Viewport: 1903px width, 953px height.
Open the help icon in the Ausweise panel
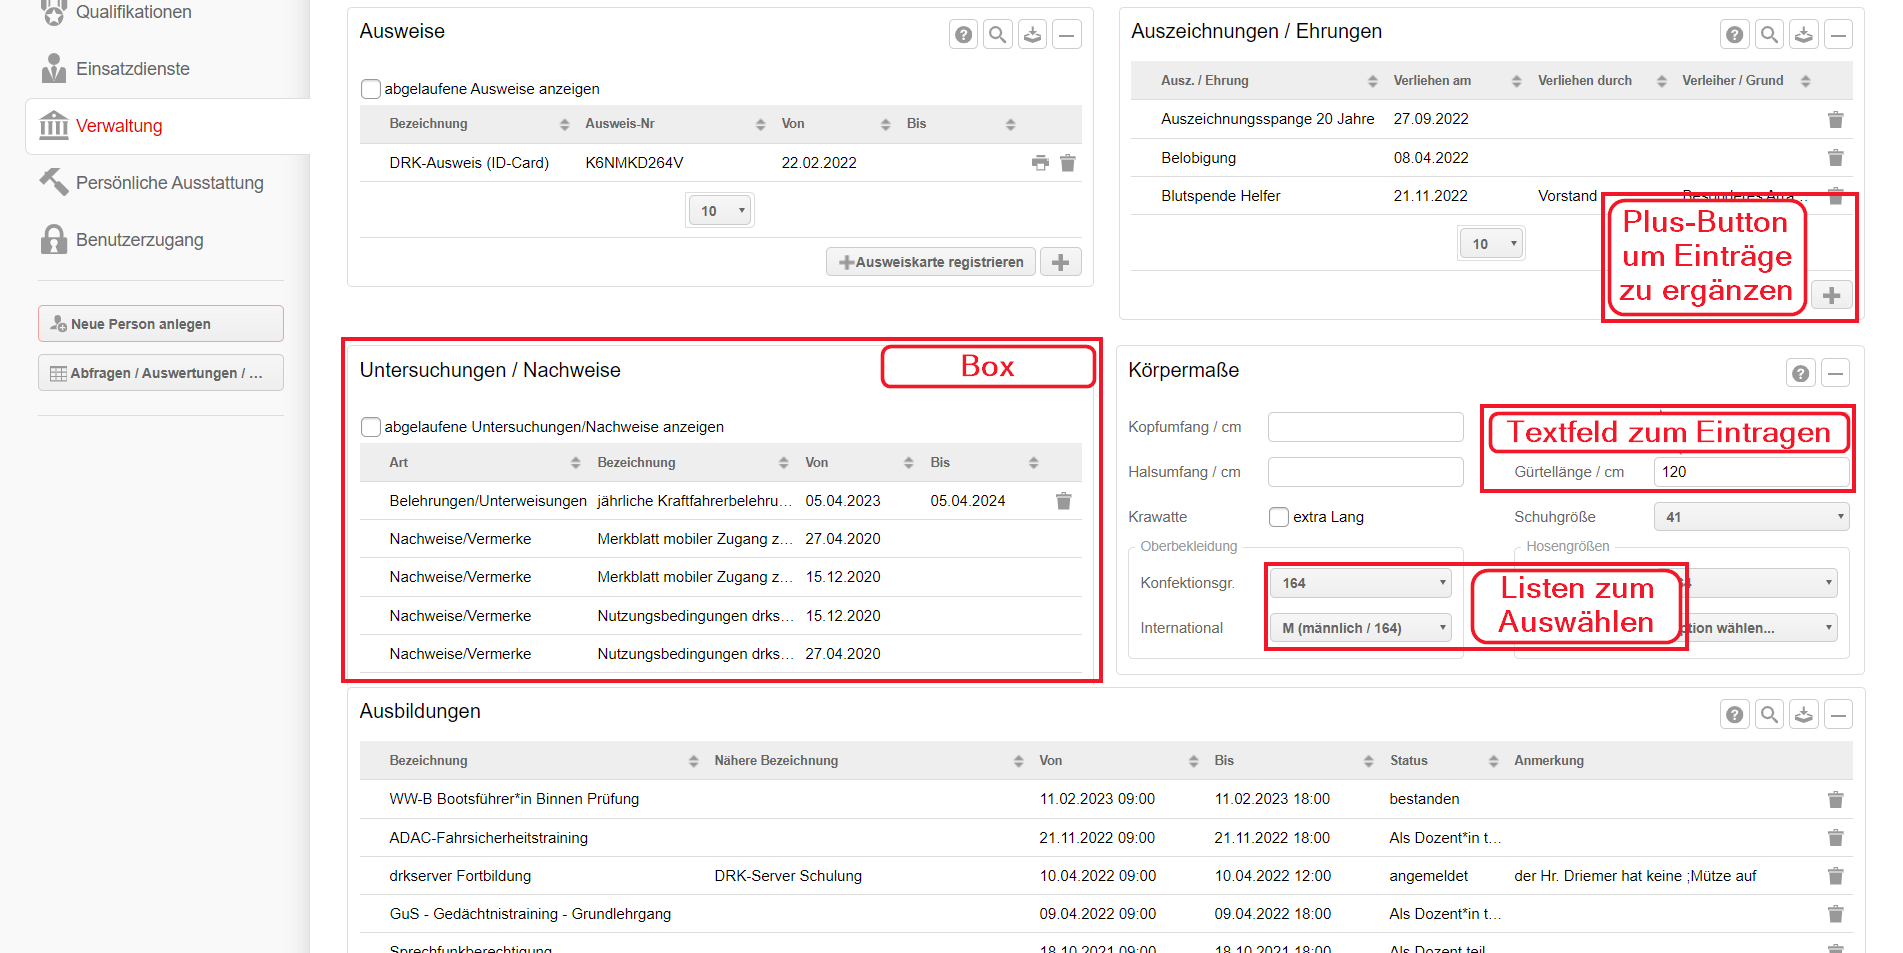962,33
